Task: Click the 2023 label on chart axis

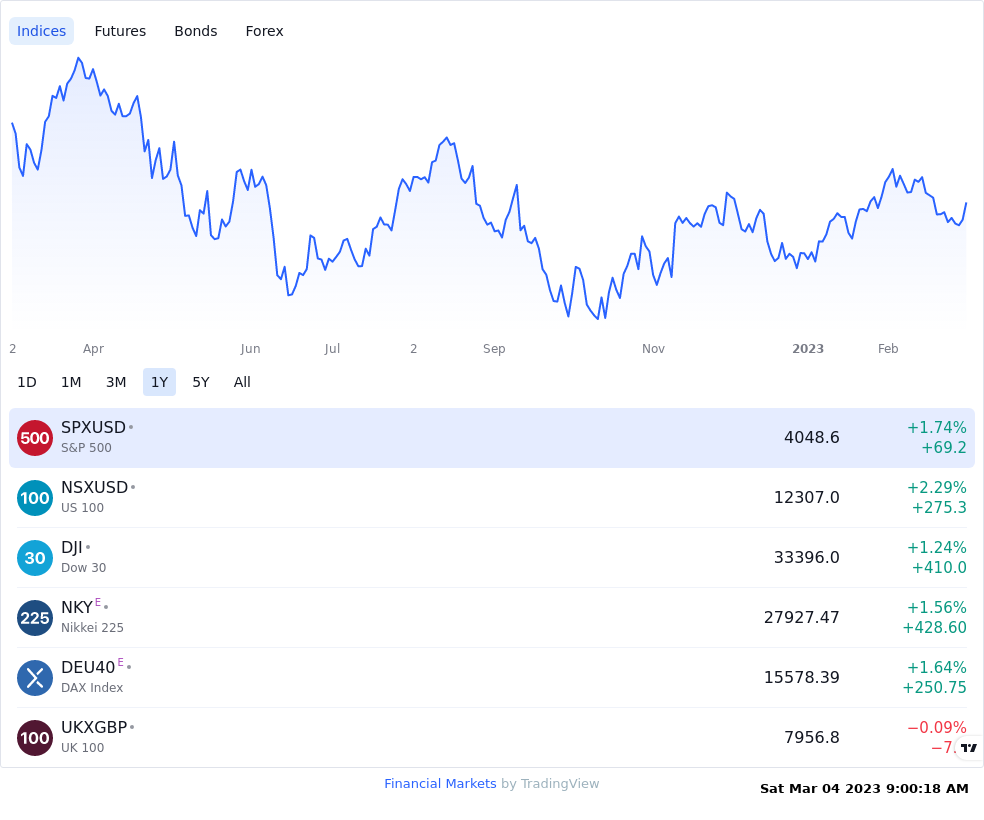Action: click(x=808, y=349)
